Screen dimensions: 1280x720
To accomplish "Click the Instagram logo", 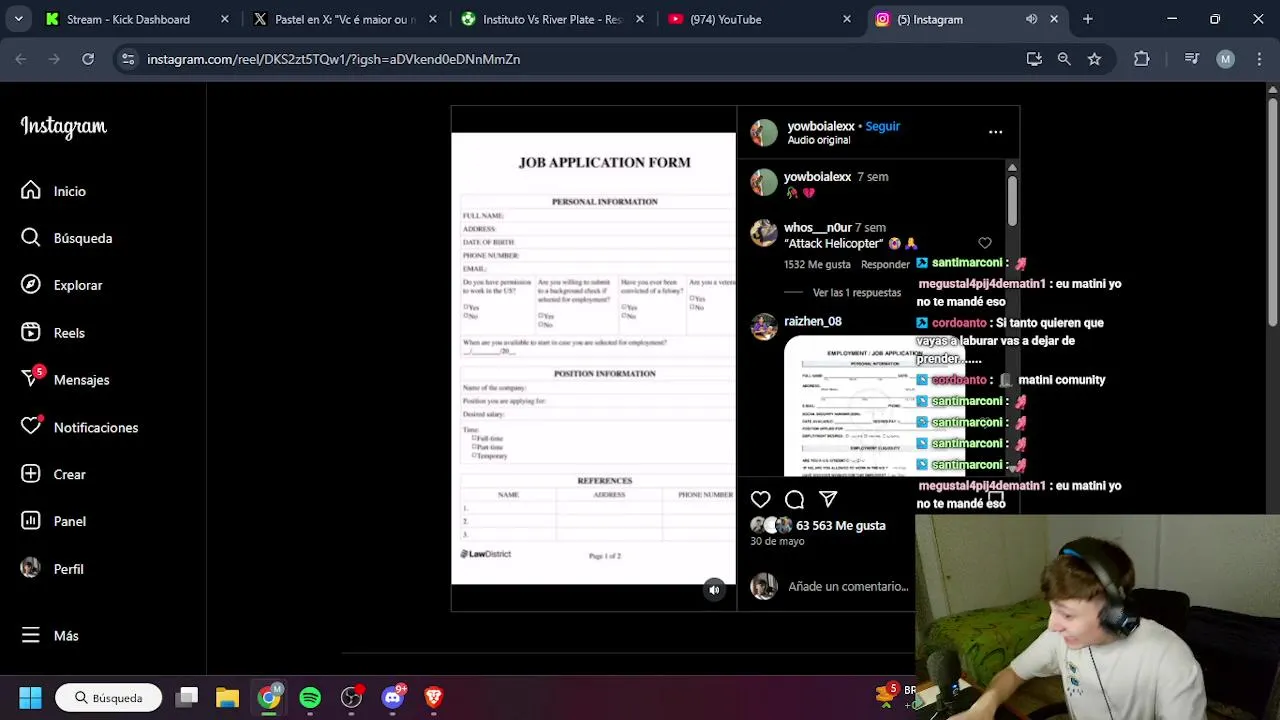I will click(x=64, y=127).
